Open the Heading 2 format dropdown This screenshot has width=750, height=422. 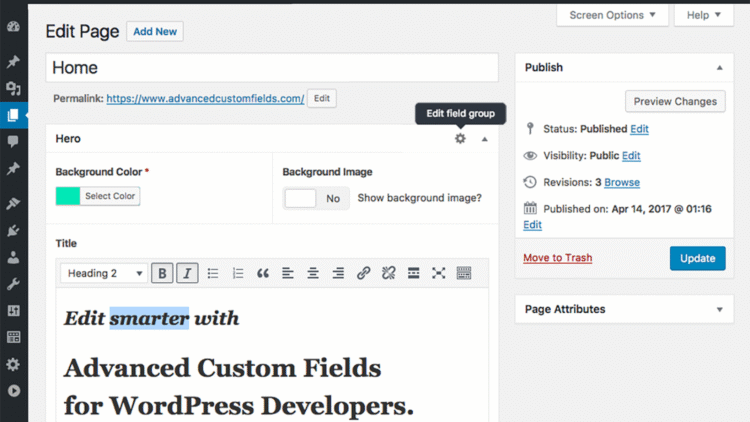pos(104,273)
